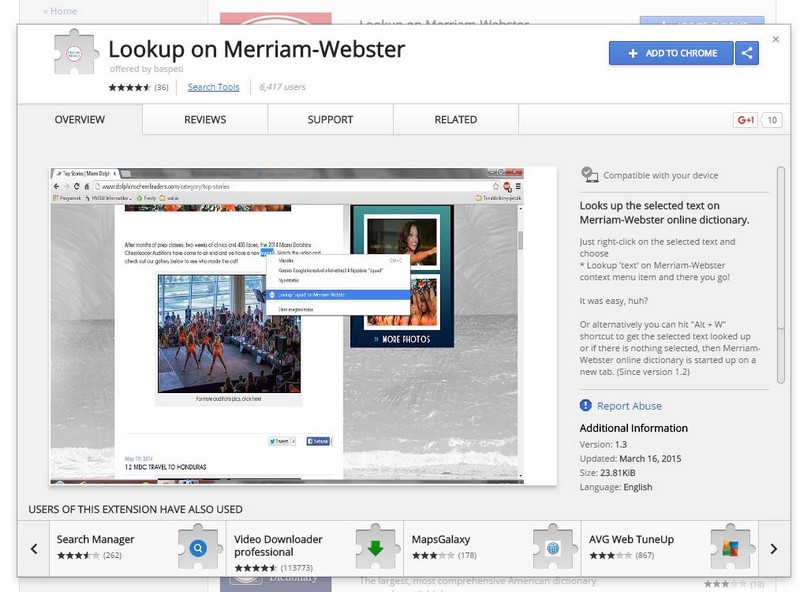Viewport: 800px width, 592px height.
Task: Show next related extensions with right arrow
Action: (x=774, y=549)
